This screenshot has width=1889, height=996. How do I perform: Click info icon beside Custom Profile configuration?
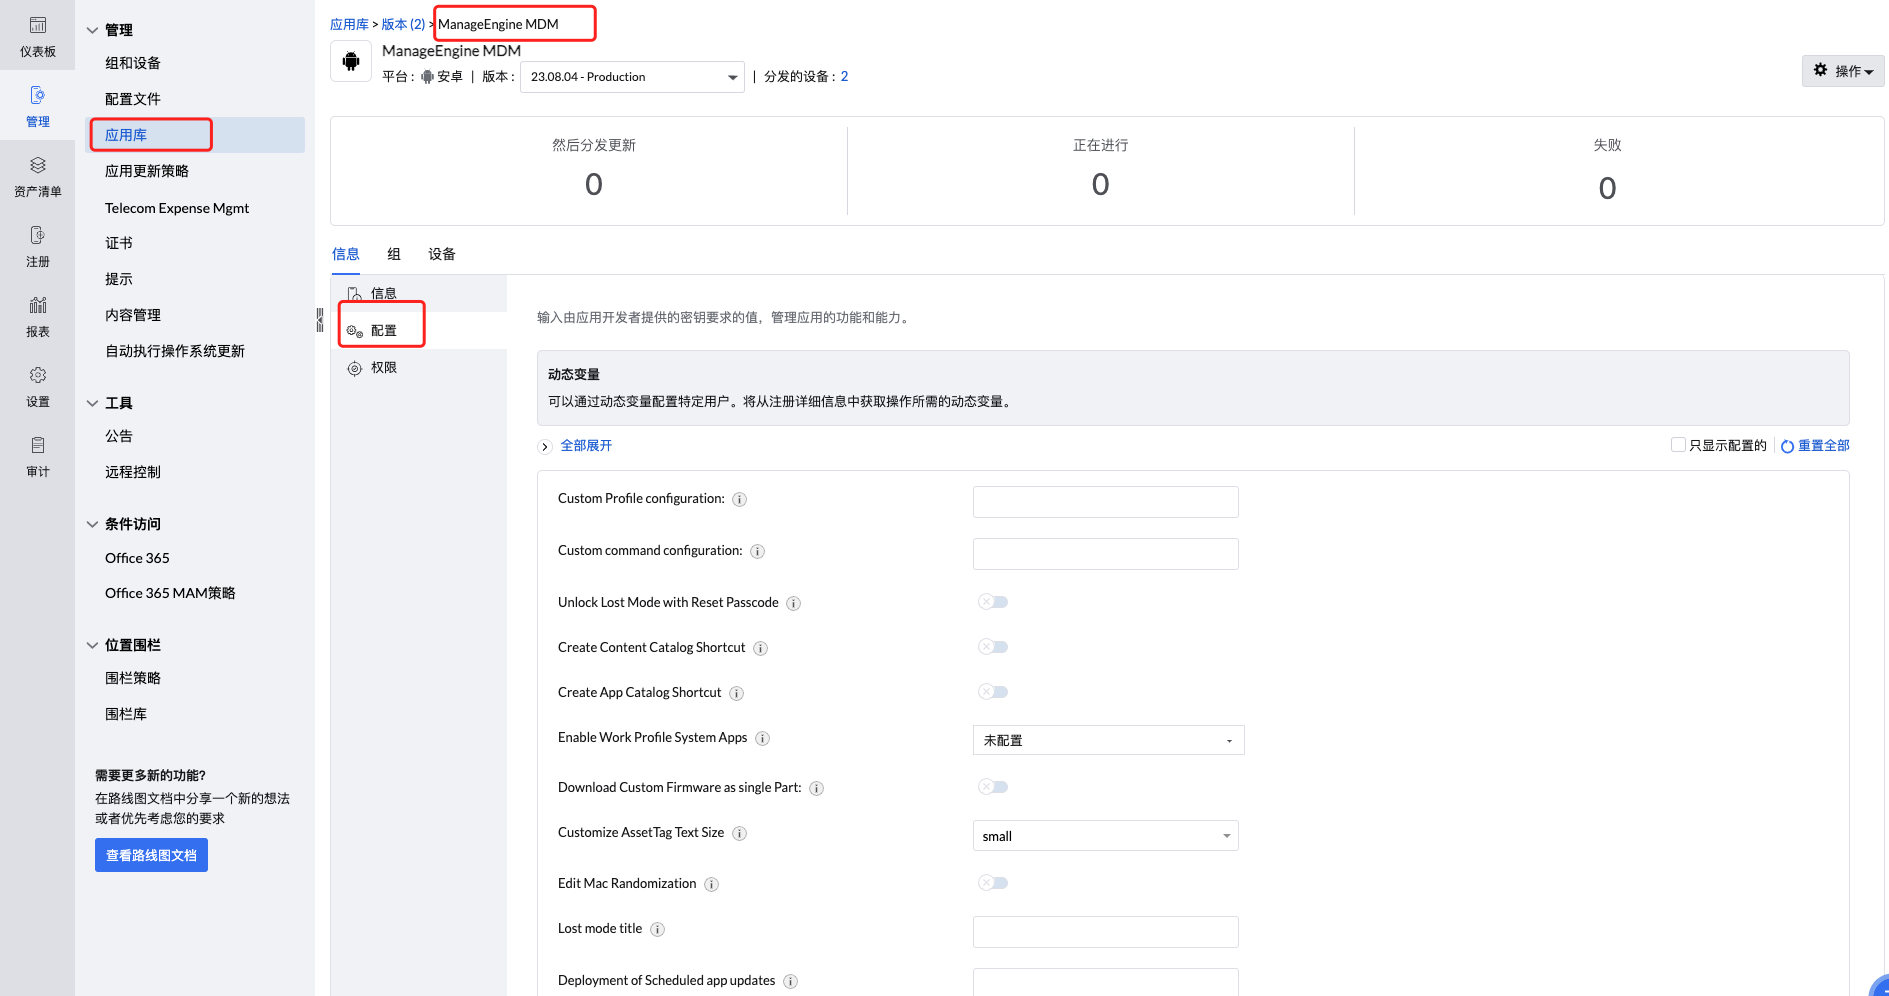point(740,499)
